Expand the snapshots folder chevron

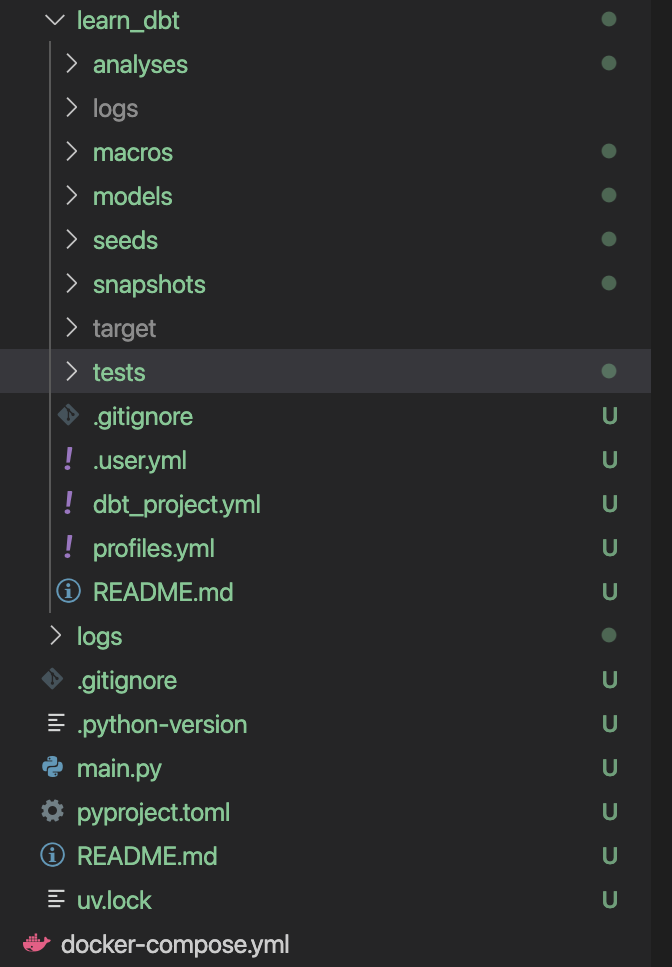click(72, 284)
